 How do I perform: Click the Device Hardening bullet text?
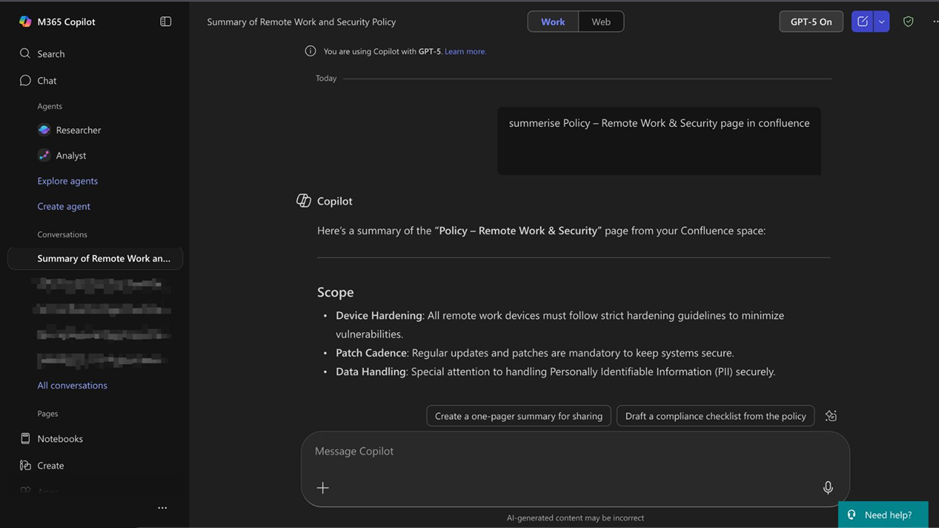pos(559,324)
